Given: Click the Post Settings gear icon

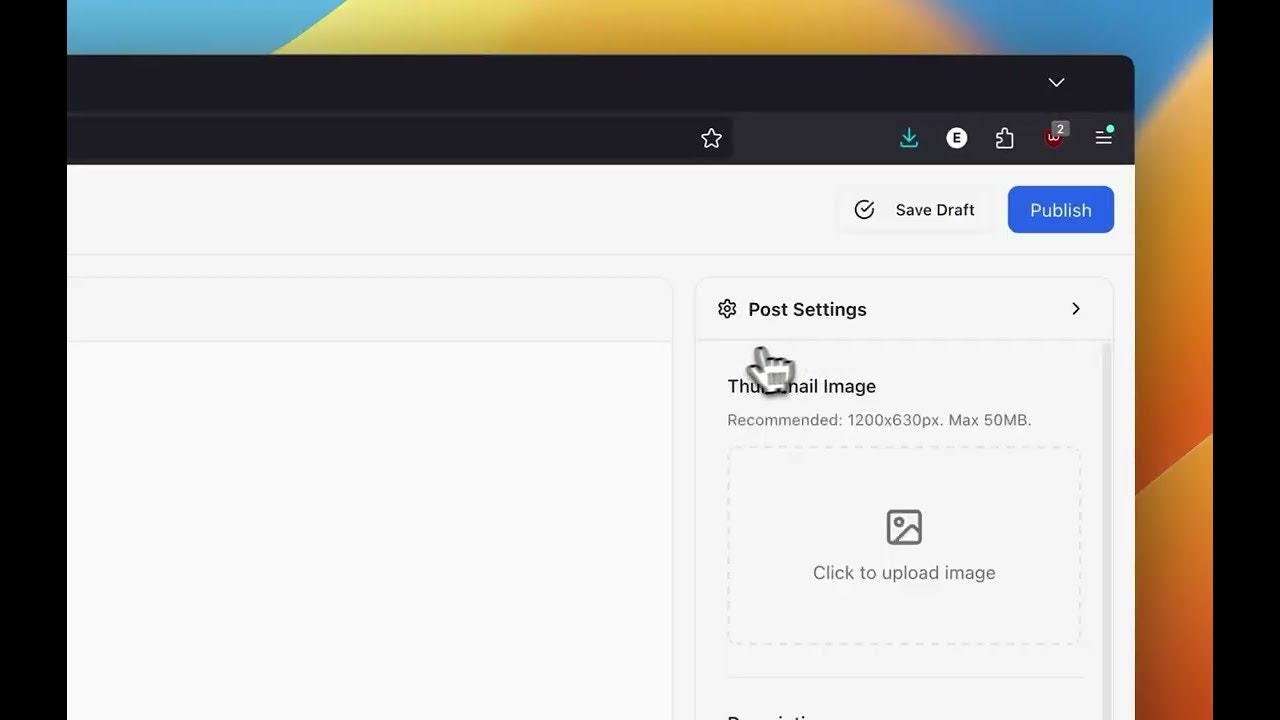Looking at the screenshot, I should (x=727, y=309).
